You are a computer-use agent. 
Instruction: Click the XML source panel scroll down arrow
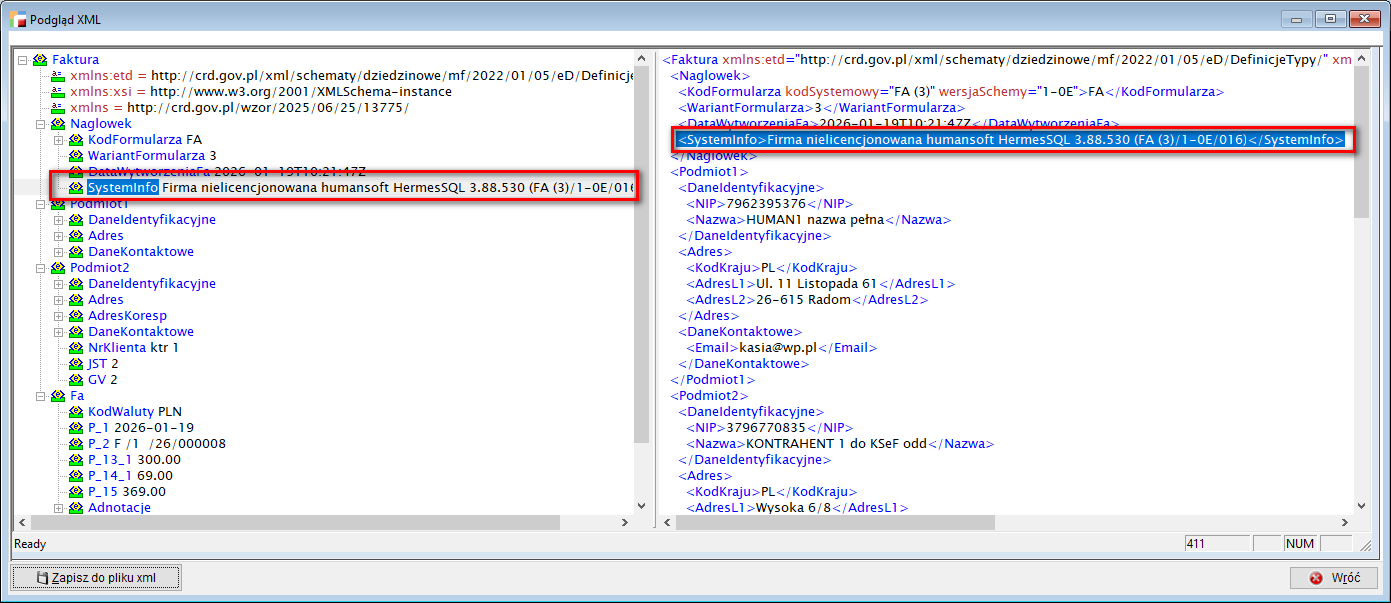pyautogui.click(x=1361, y=506)
